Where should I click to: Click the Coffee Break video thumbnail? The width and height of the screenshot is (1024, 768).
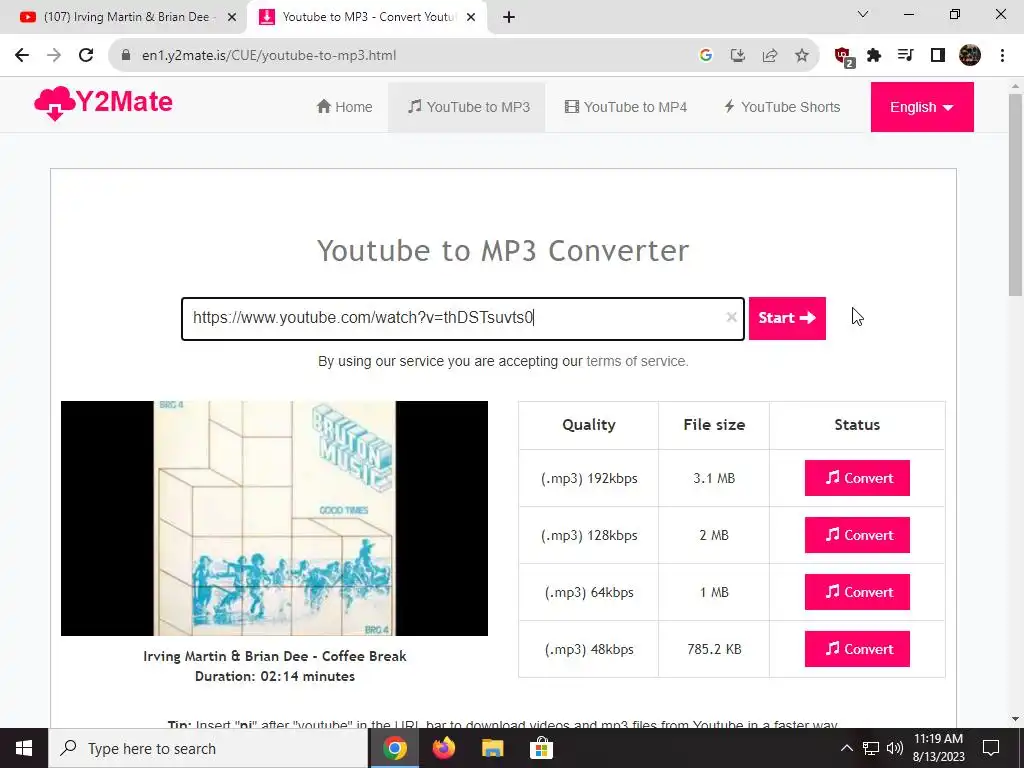(x=274, y=518)
